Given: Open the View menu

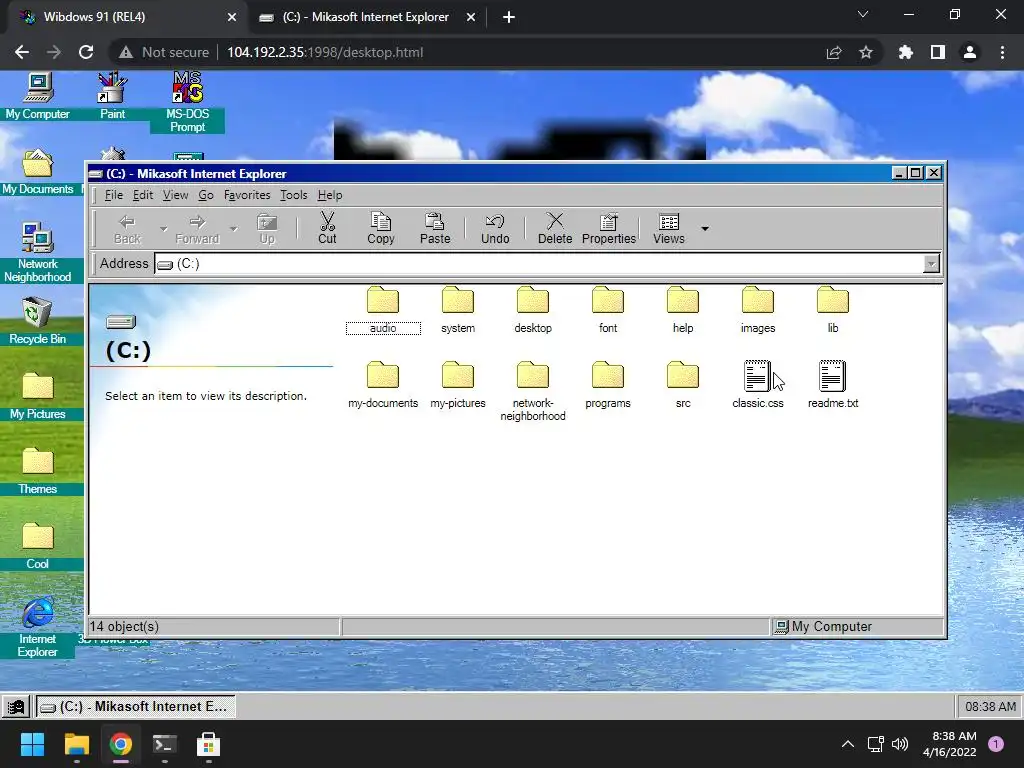Looking at the screenshot, I should (175, 195).
